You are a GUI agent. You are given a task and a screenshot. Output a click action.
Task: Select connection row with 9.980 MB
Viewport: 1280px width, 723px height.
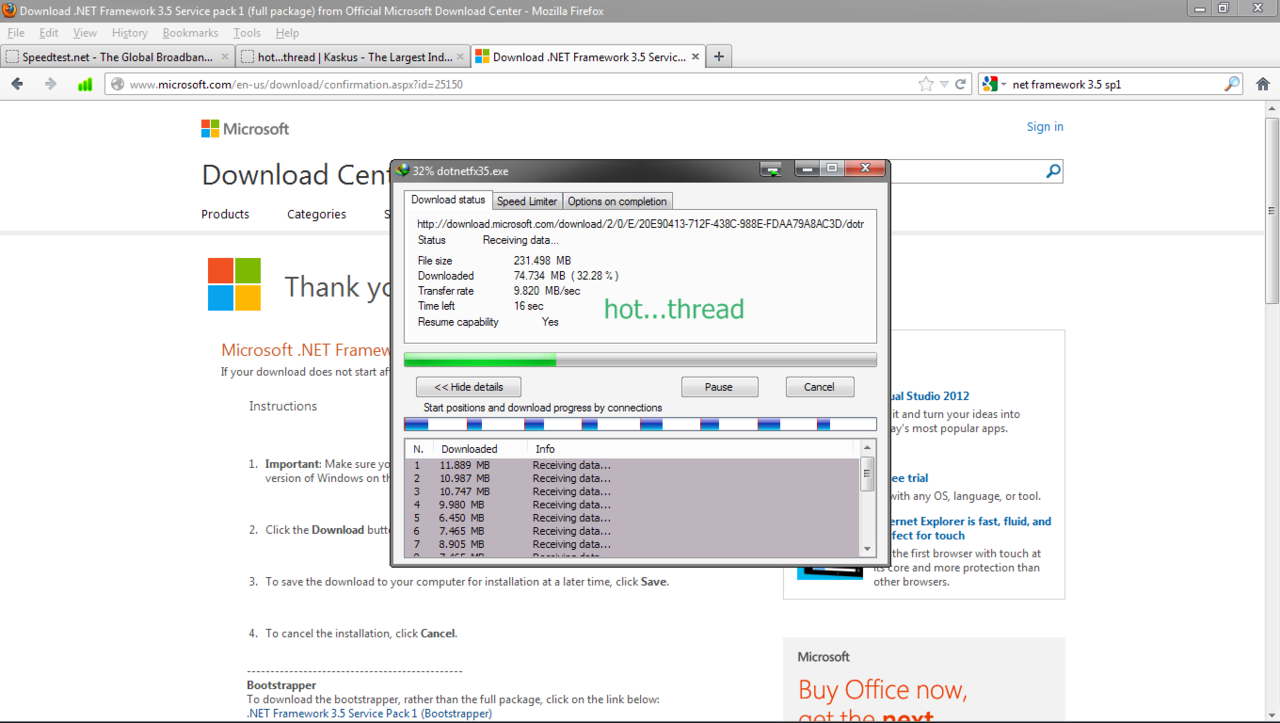[632, 504]
